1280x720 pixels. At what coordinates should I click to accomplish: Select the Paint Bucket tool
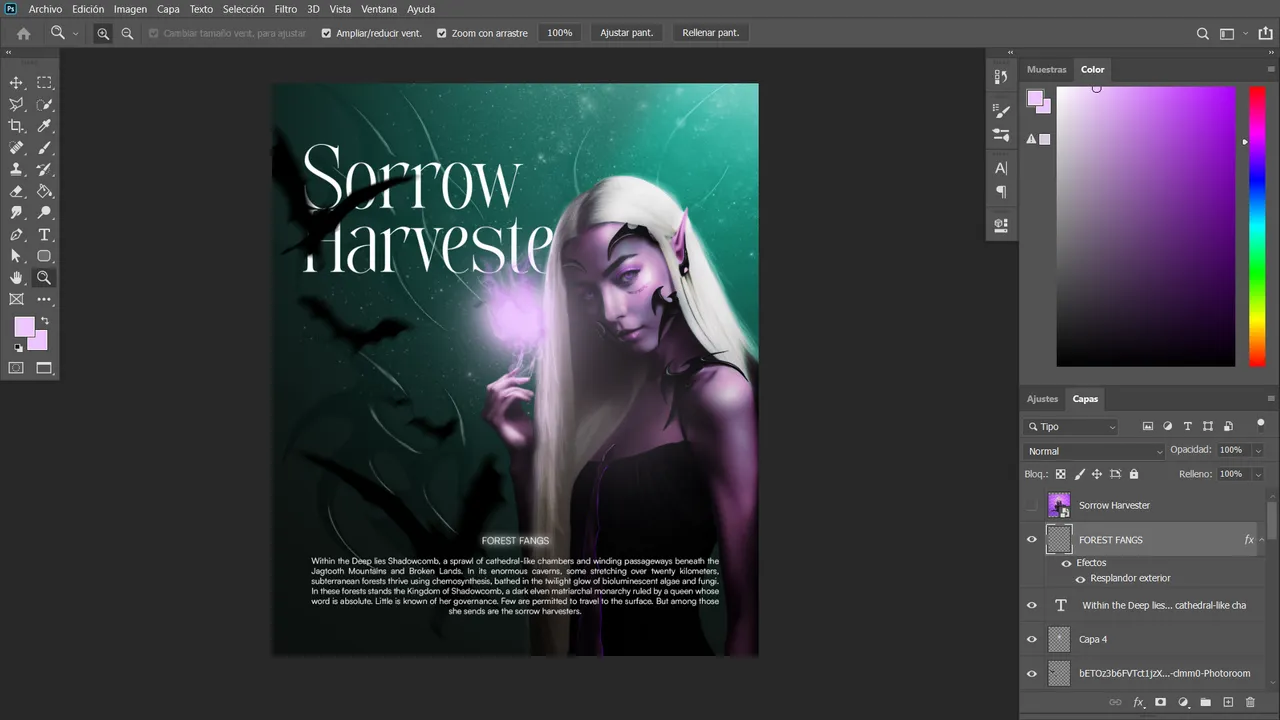coord(44,191)
